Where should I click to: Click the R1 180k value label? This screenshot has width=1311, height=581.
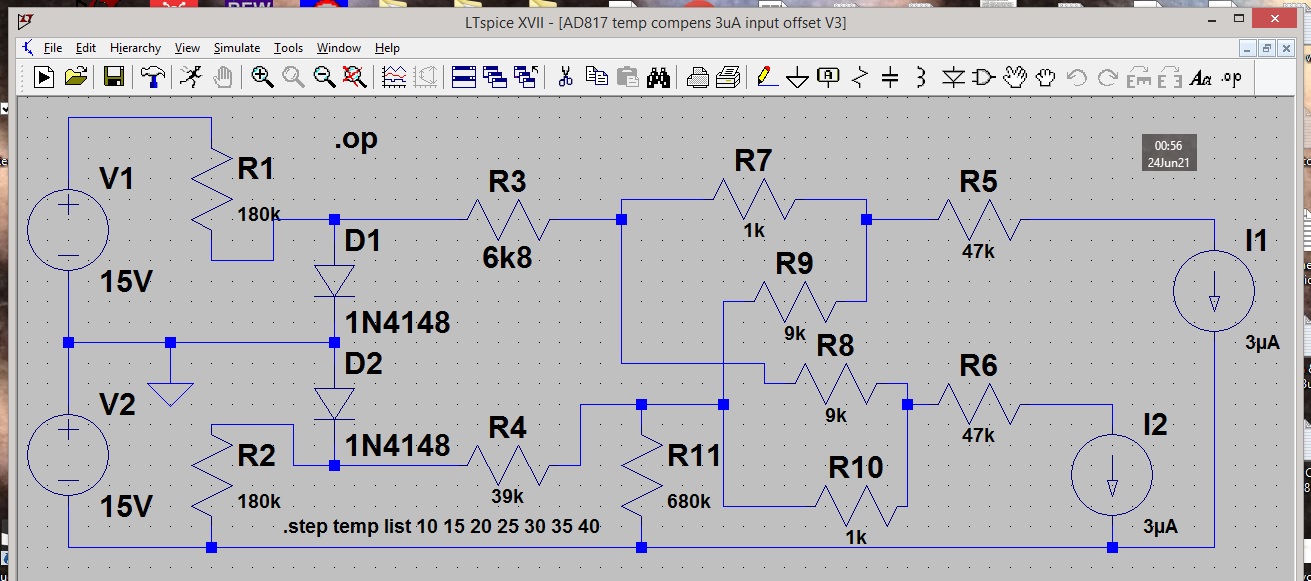pos(259,213)
